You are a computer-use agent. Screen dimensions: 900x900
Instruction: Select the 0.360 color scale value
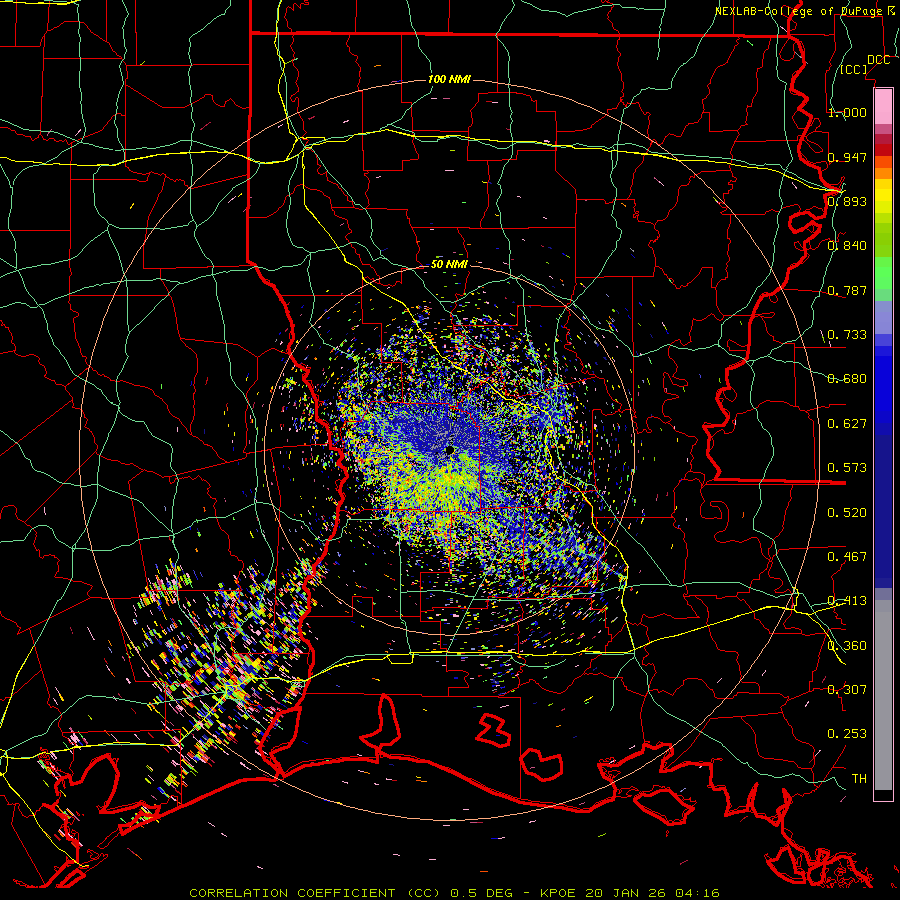(847, 646)
